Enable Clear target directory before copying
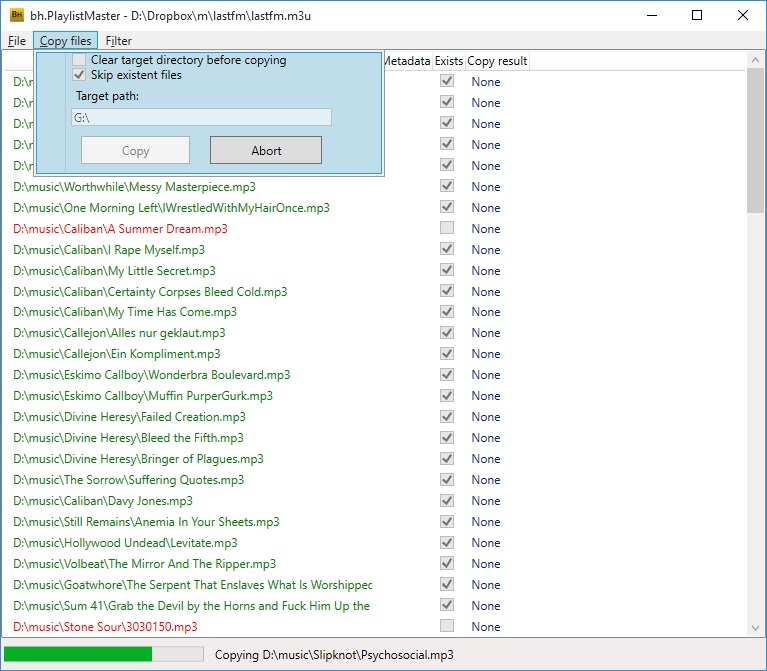767x671 pixels. click(x=80, y=60)
